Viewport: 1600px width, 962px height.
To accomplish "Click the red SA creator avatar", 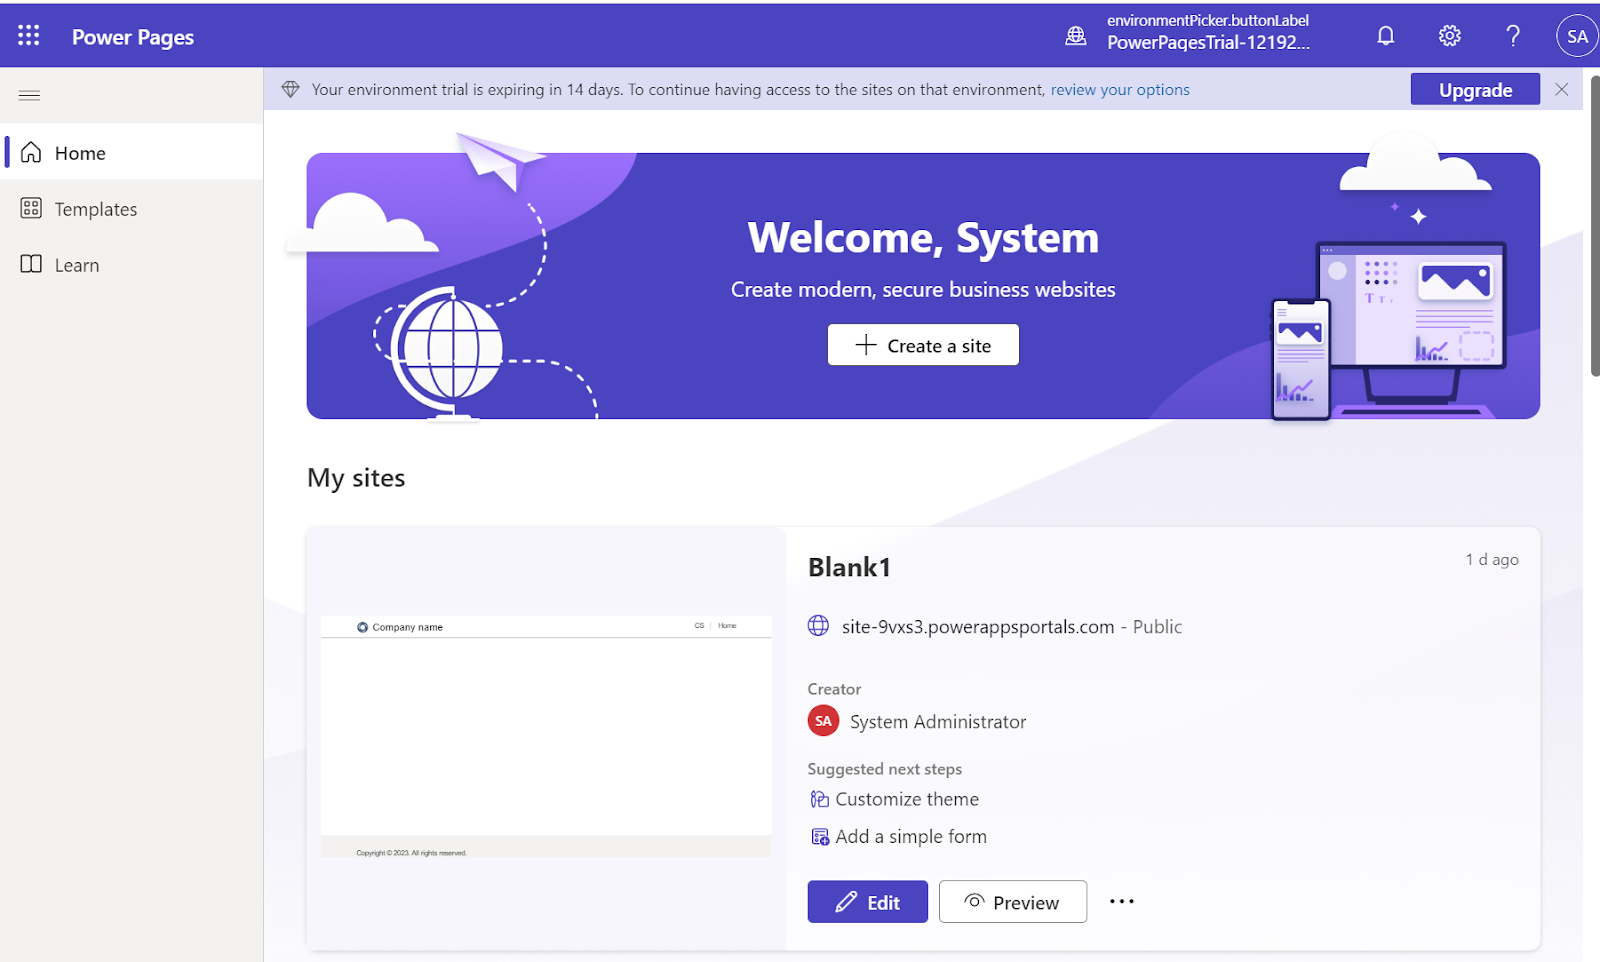I will [823, 720].
